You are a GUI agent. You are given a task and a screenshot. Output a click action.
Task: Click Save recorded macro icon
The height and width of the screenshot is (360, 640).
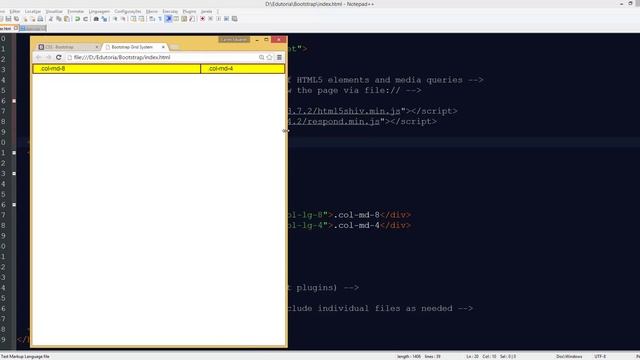pyautogui.click(x=235, y=19)
